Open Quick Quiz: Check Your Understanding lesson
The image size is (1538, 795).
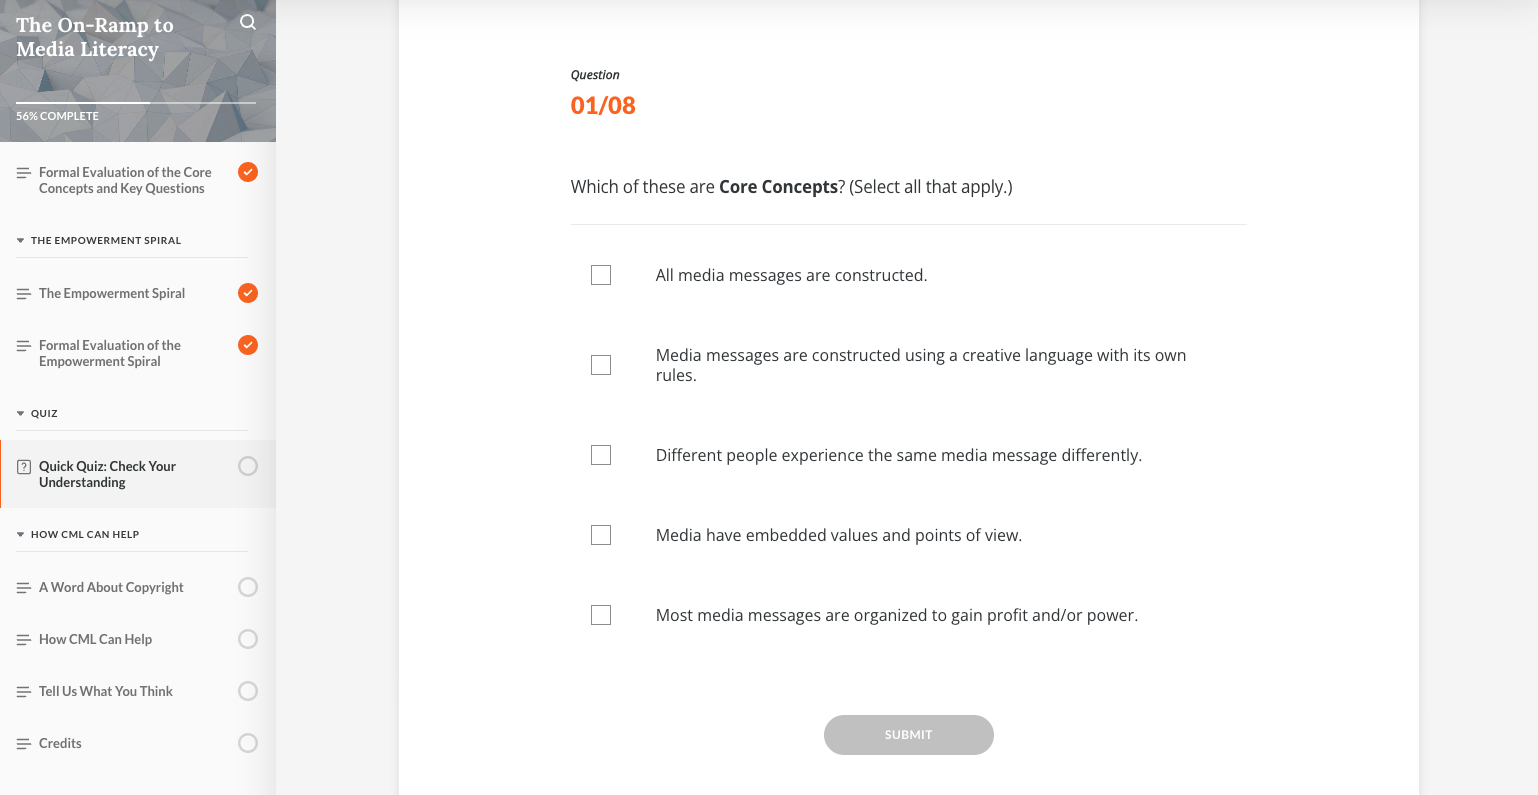(x=107, y=474)
